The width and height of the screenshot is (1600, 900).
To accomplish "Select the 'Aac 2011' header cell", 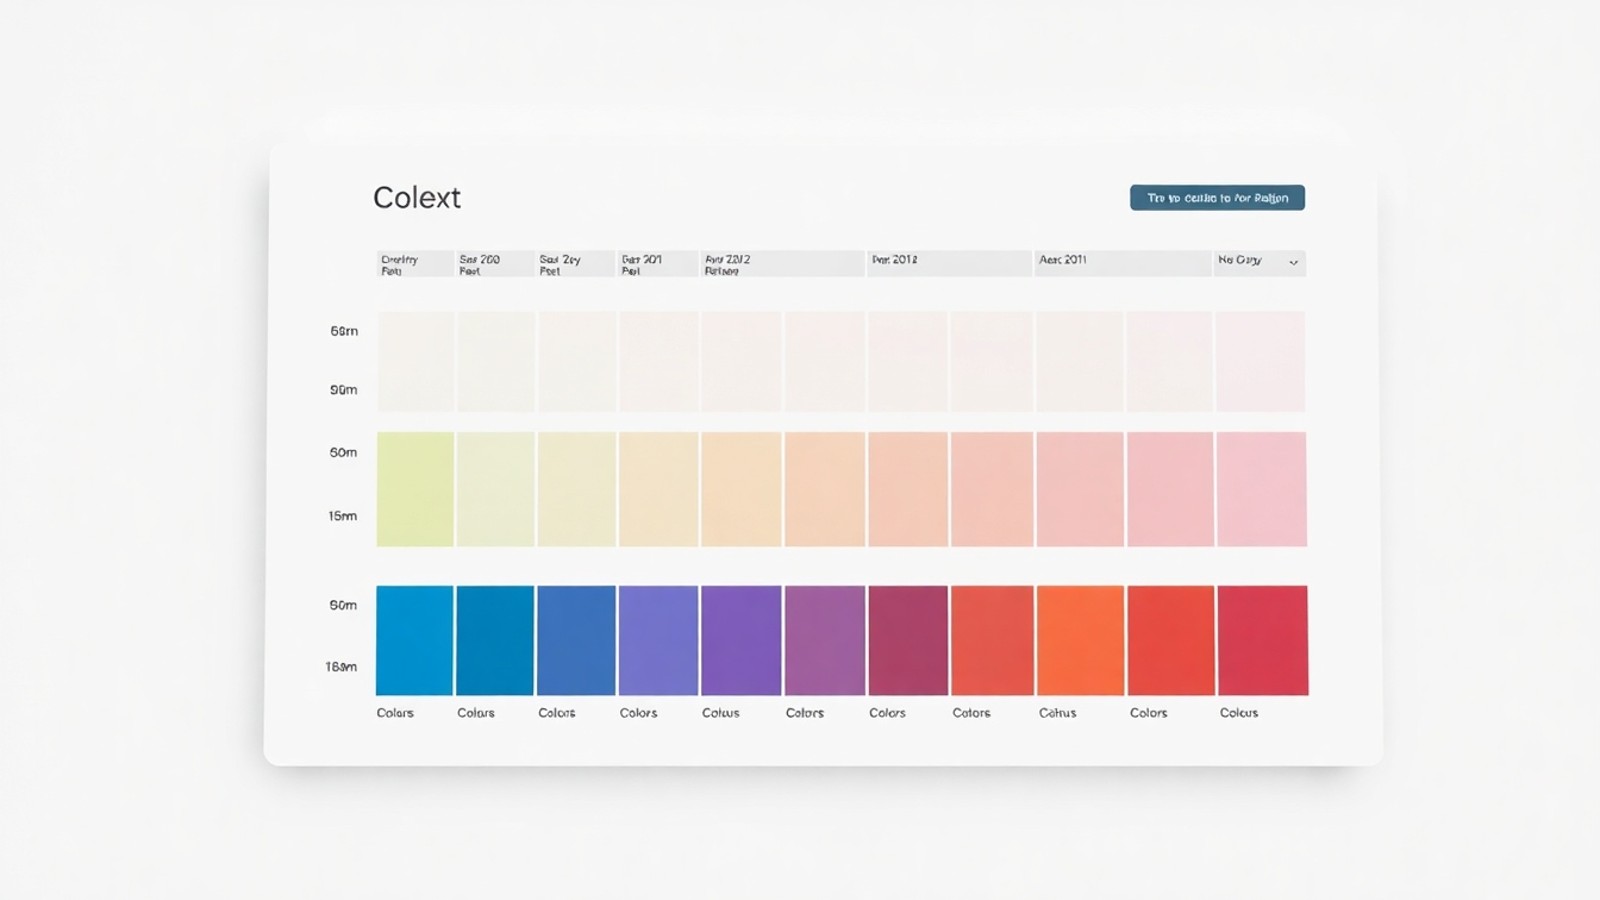I will pyautogui.click(x=1123, y=264).
